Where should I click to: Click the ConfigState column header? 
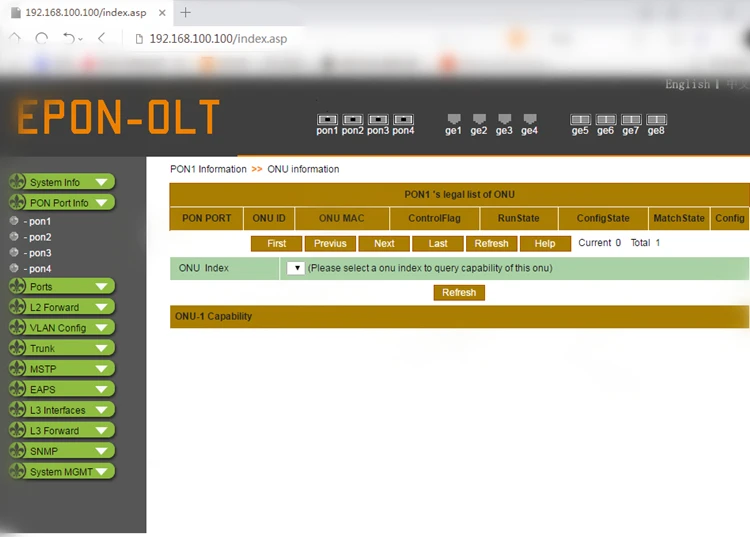[603, 218]
